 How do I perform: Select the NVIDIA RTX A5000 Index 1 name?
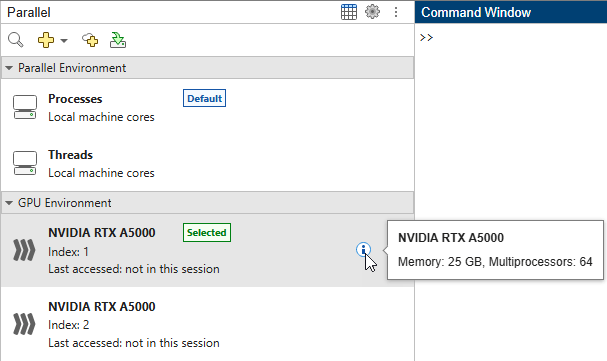[102, 233]
